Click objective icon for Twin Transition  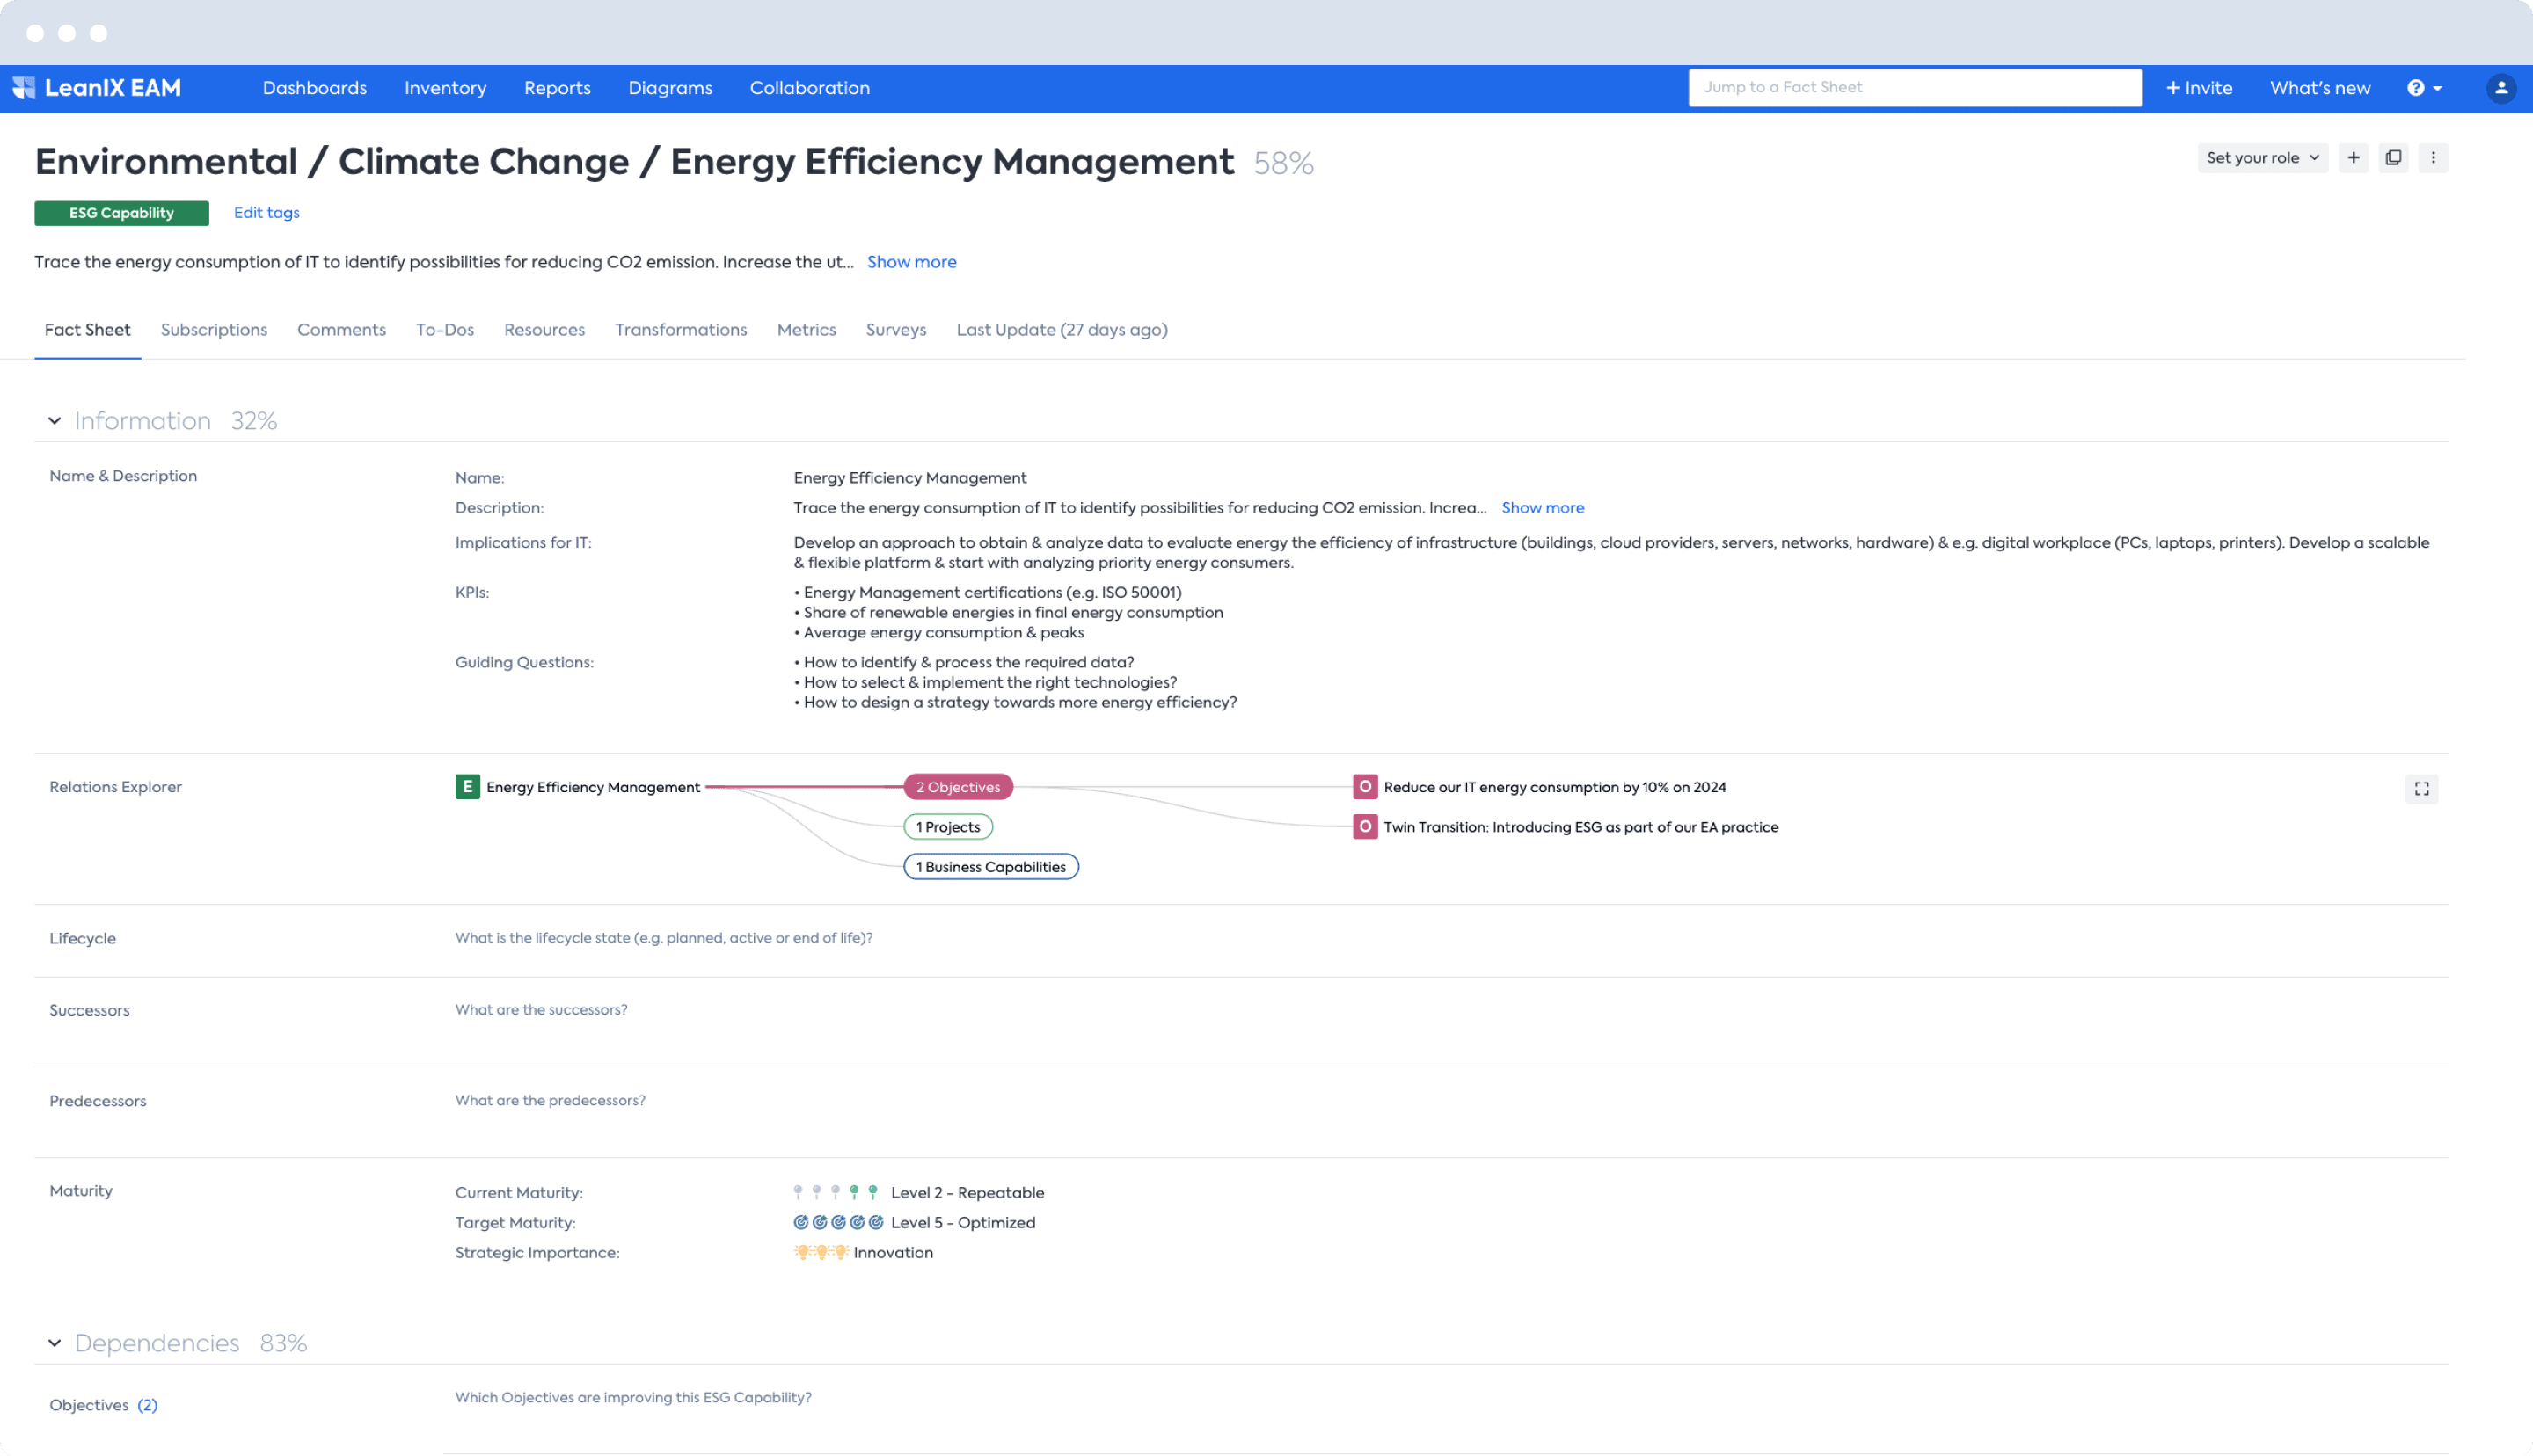point(1365,827)
